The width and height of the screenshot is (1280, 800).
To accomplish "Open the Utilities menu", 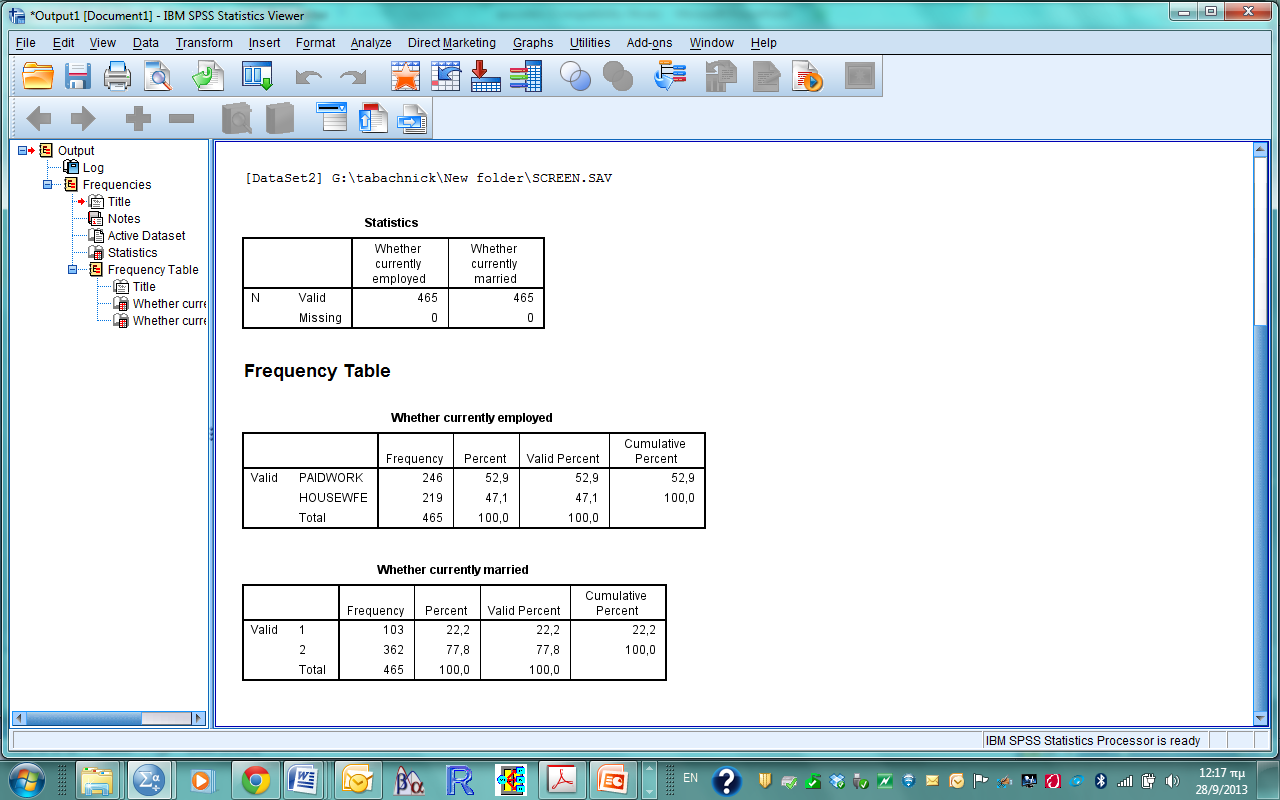I will tap(590, 43).
